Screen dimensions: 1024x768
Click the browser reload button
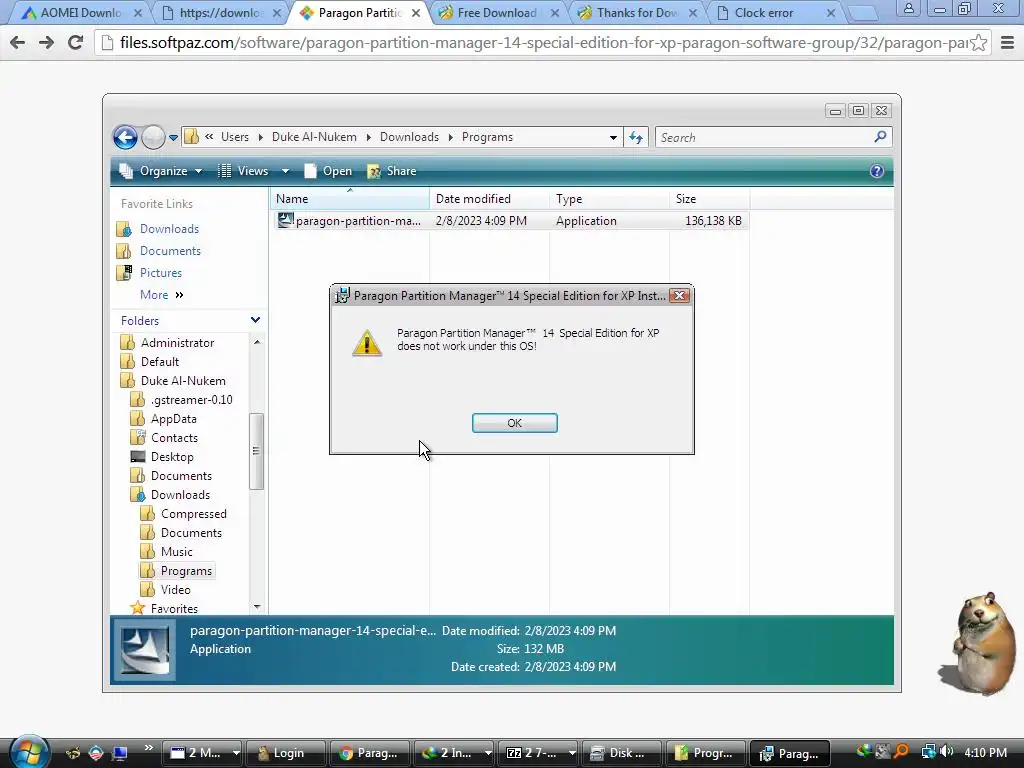(76, 43)
